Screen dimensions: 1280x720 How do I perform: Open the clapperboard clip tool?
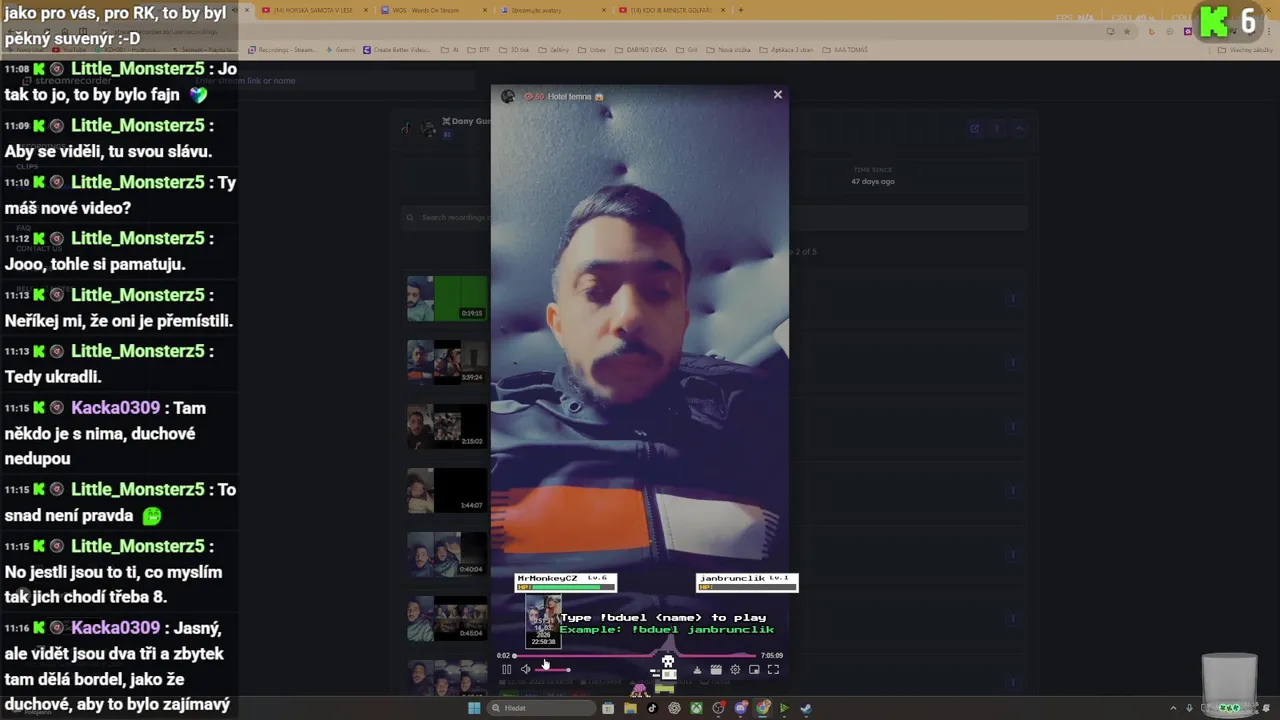click(x=716, y=670)
